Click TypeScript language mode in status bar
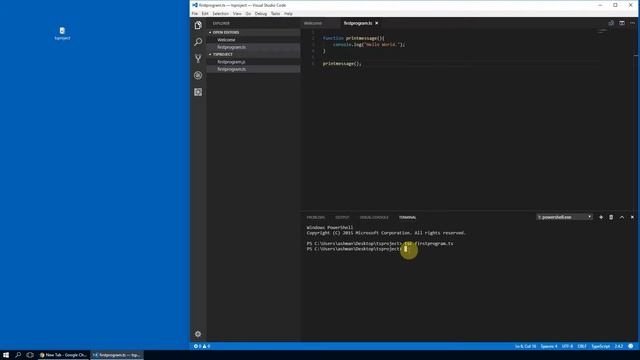The image size is (640, 360). click(600, 346)
